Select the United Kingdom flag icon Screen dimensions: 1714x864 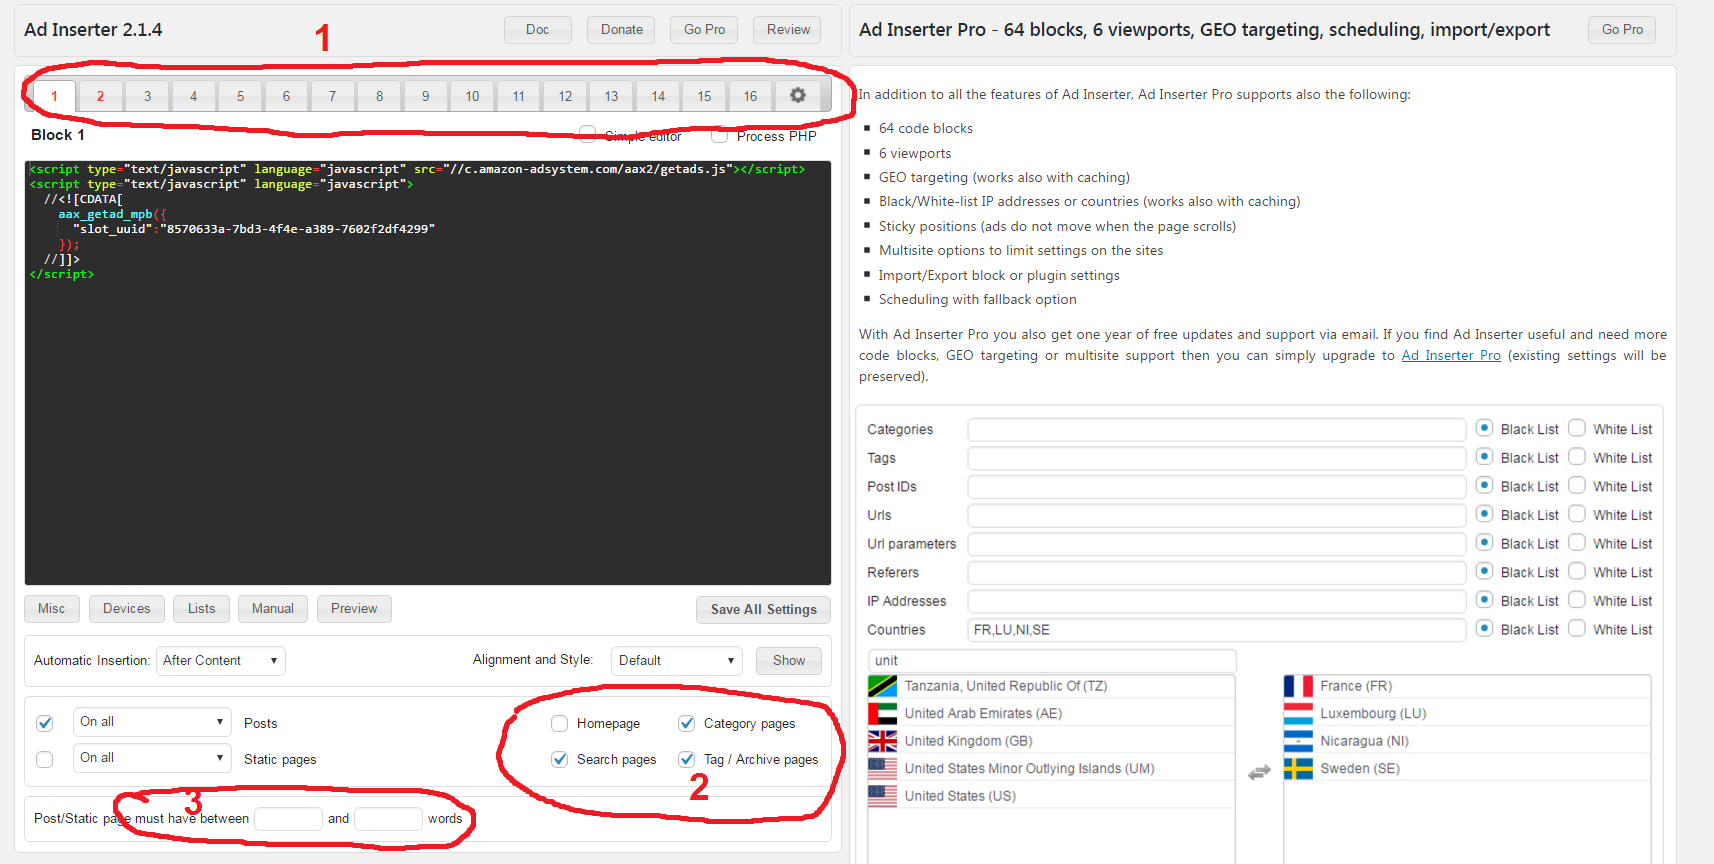coord(882,741)
